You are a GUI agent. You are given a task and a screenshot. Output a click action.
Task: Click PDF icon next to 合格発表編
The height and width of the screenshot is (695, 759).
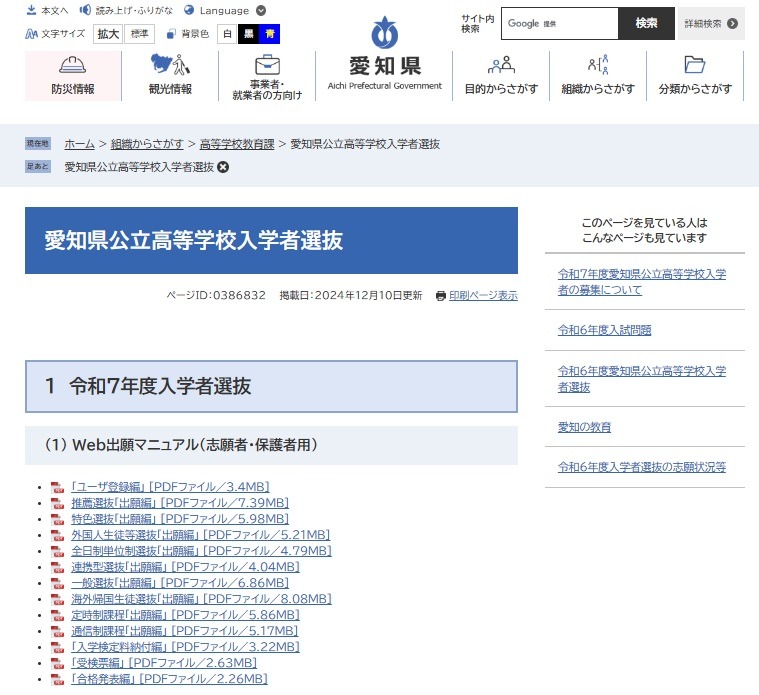58,679
